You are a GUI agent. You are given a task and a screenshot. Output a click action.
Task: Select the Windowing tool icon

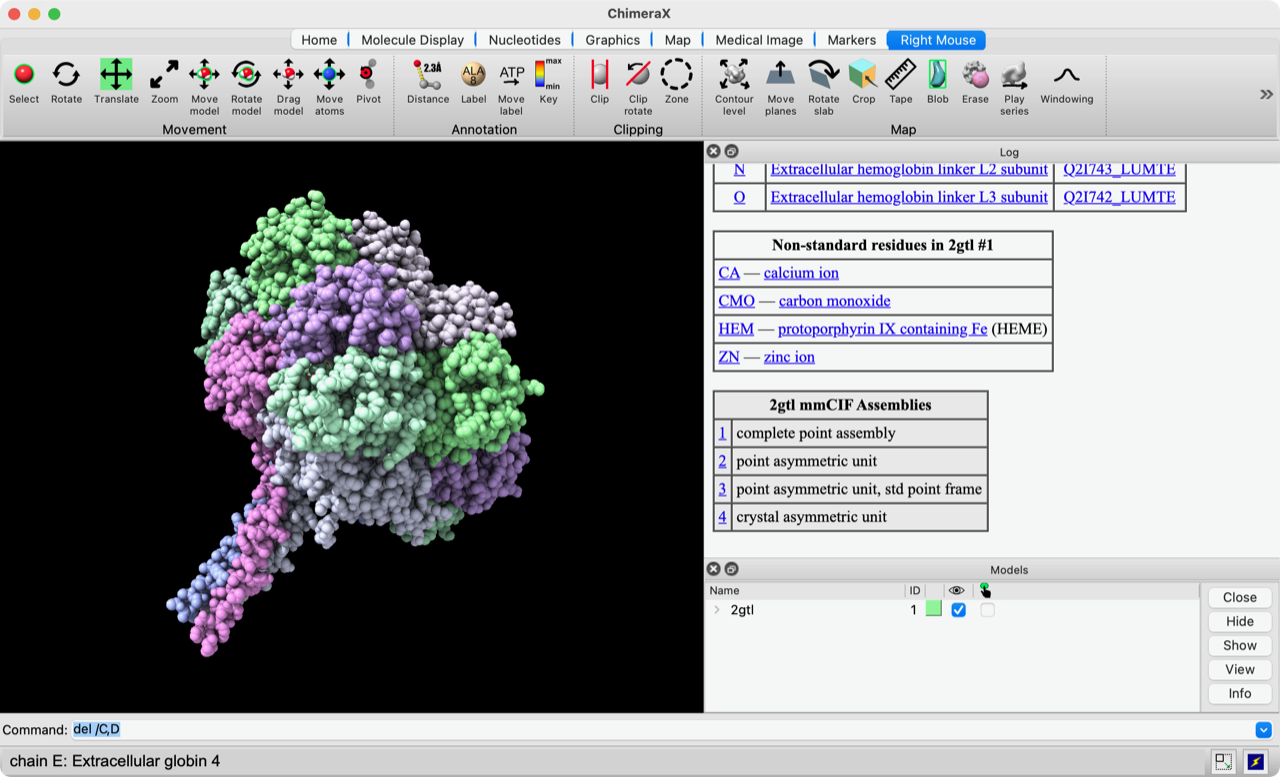pos(1066,76)
